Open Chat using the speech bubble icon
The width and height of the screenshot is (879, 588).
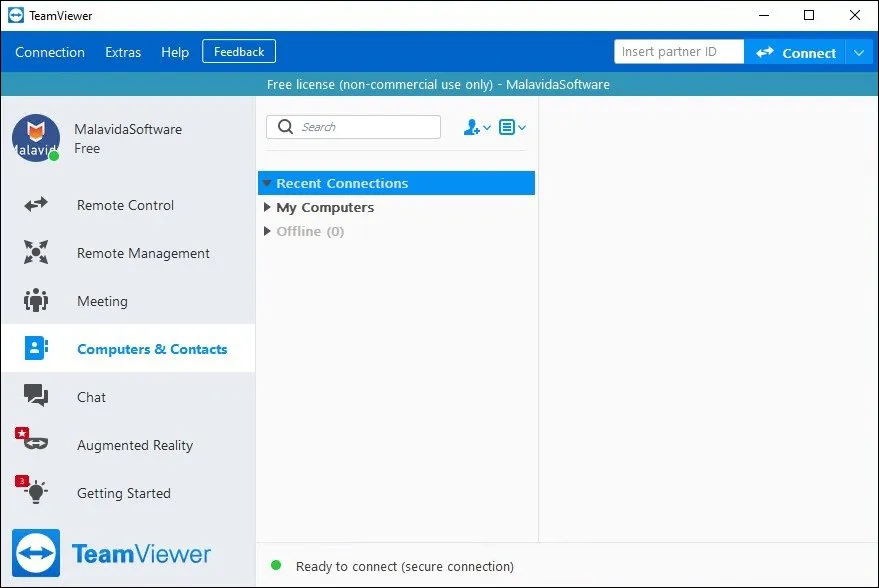pos(36,397)
